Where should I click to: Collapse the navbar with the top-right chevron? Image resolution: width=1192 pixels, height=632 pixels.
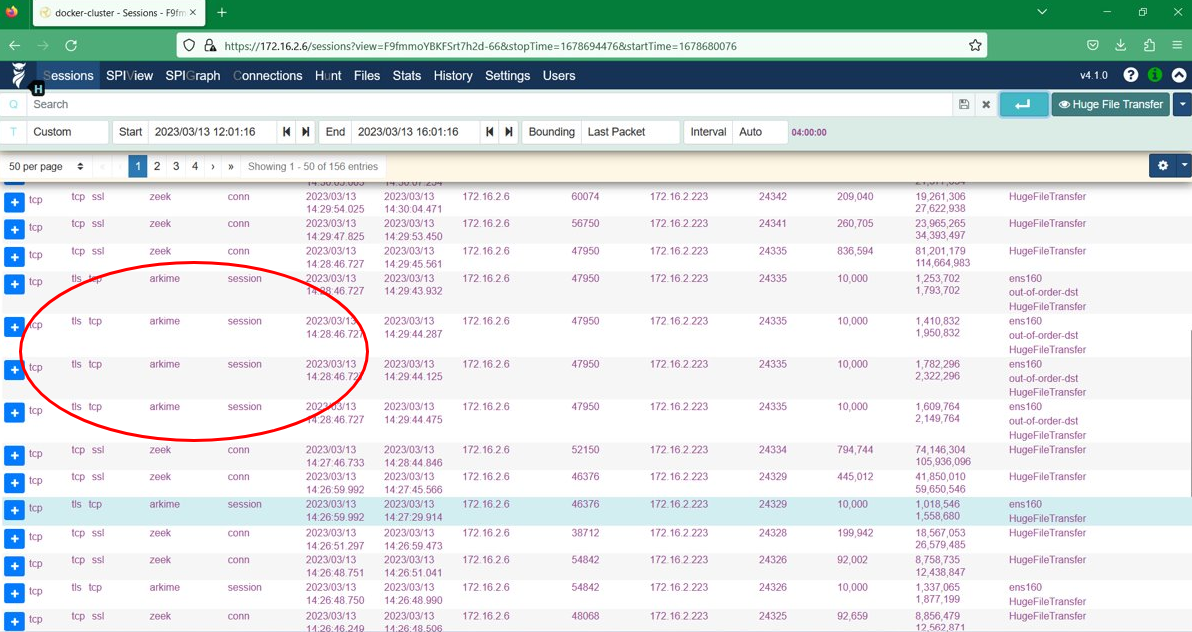(1179, 75)
